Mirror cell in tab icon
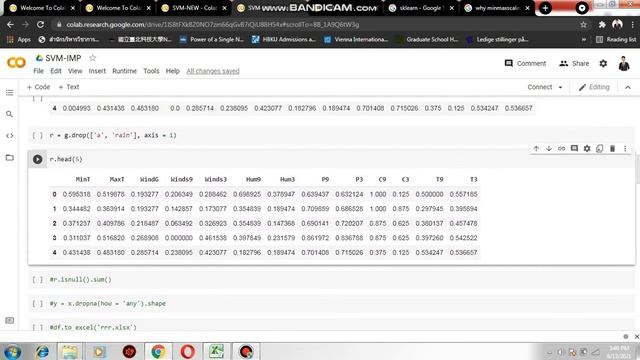Screen dimensions: 640x360 point(599,149)
